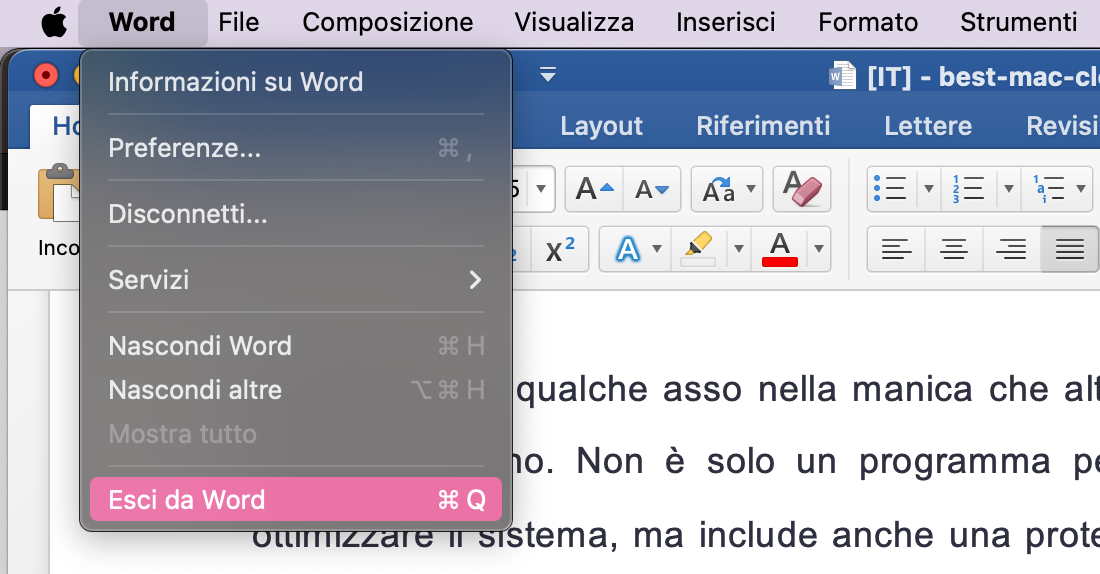The width and height of the screenshot is (1100, 574).
Task: Open text effects dropdown arrow
Action: pyautogui.click(x=657, y=249)
